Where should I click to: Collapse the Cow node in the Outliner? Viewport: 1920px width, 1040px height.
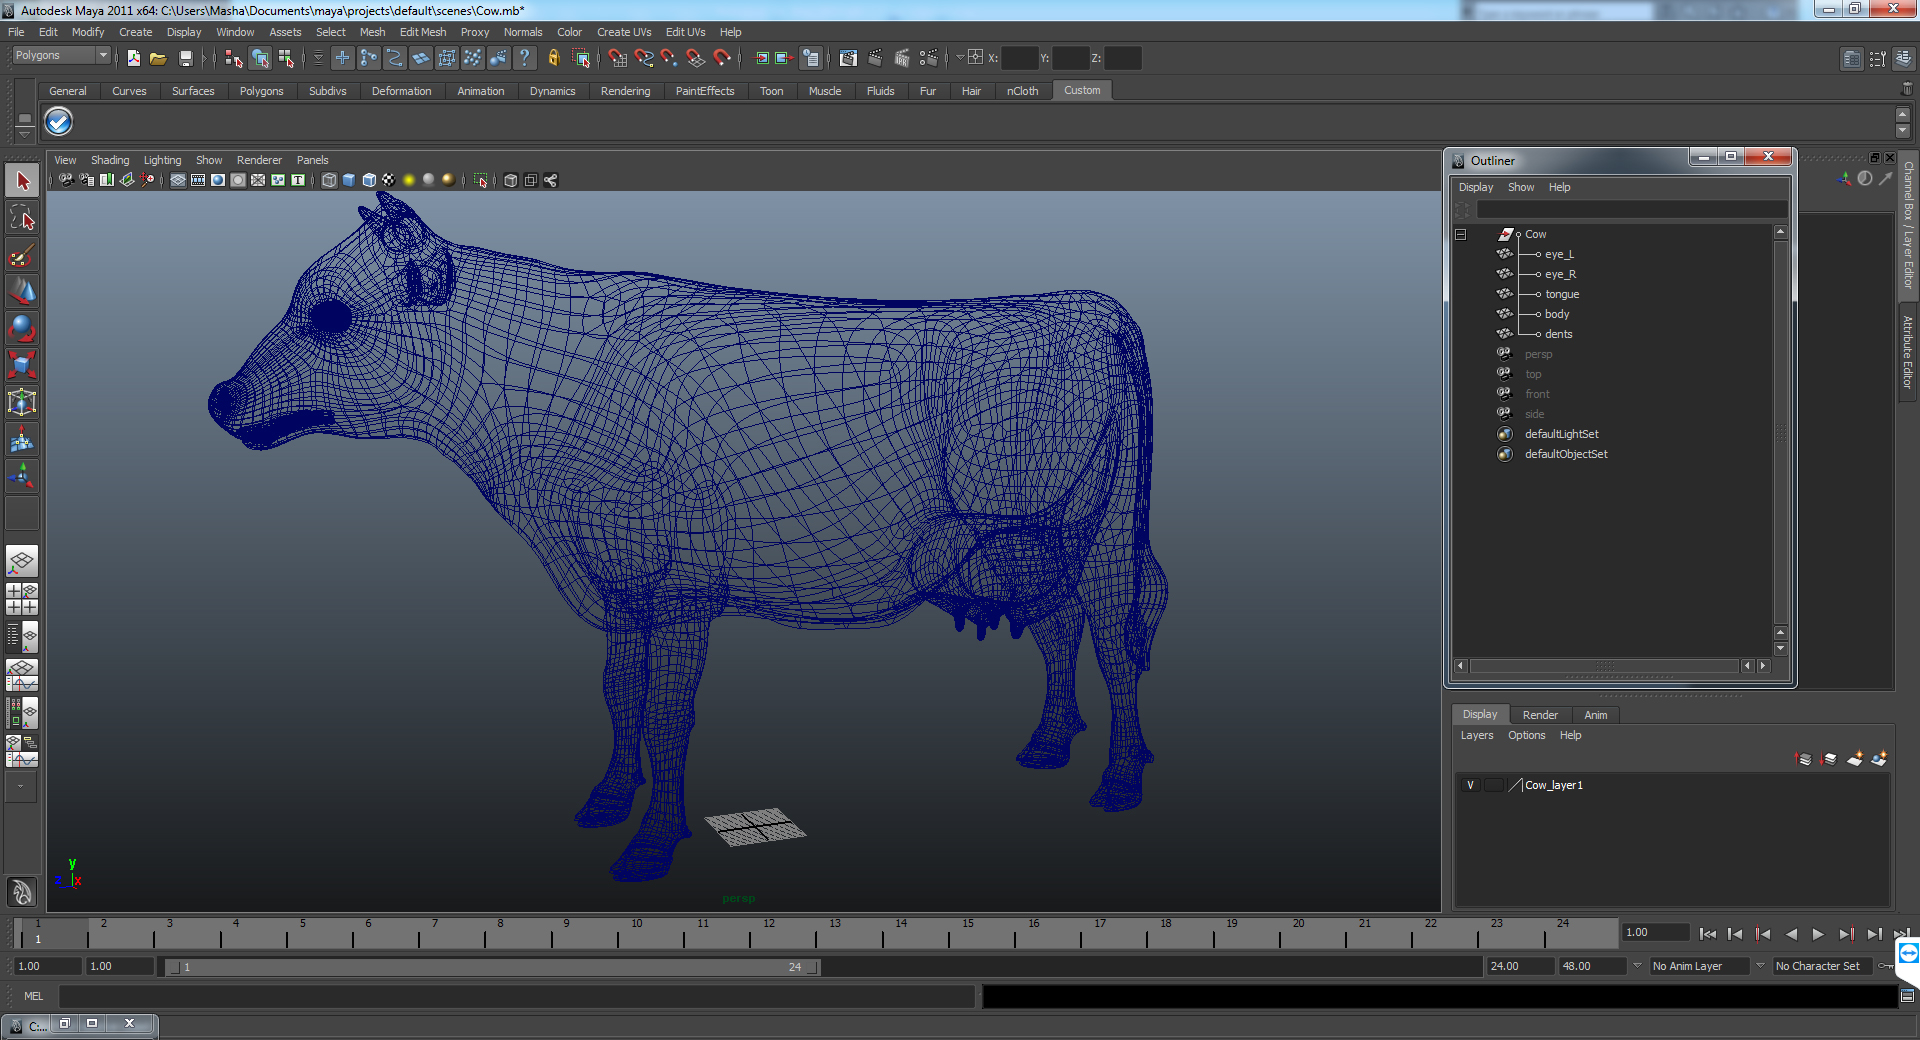[x=1460, y=234]
